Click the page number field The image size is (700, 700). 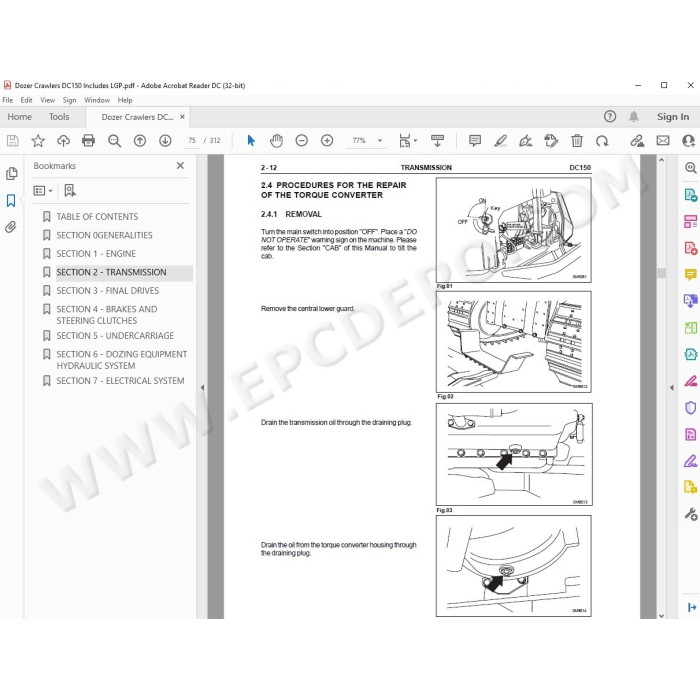[x=192, y=141]
